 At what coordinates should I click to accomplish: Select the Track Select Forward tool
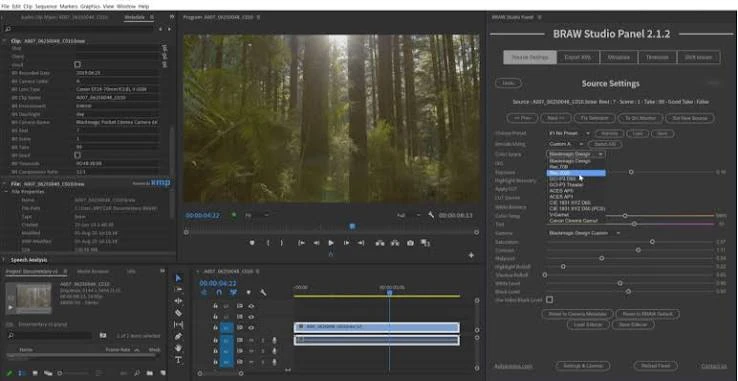pyautogui.click(x=178, y=290)
